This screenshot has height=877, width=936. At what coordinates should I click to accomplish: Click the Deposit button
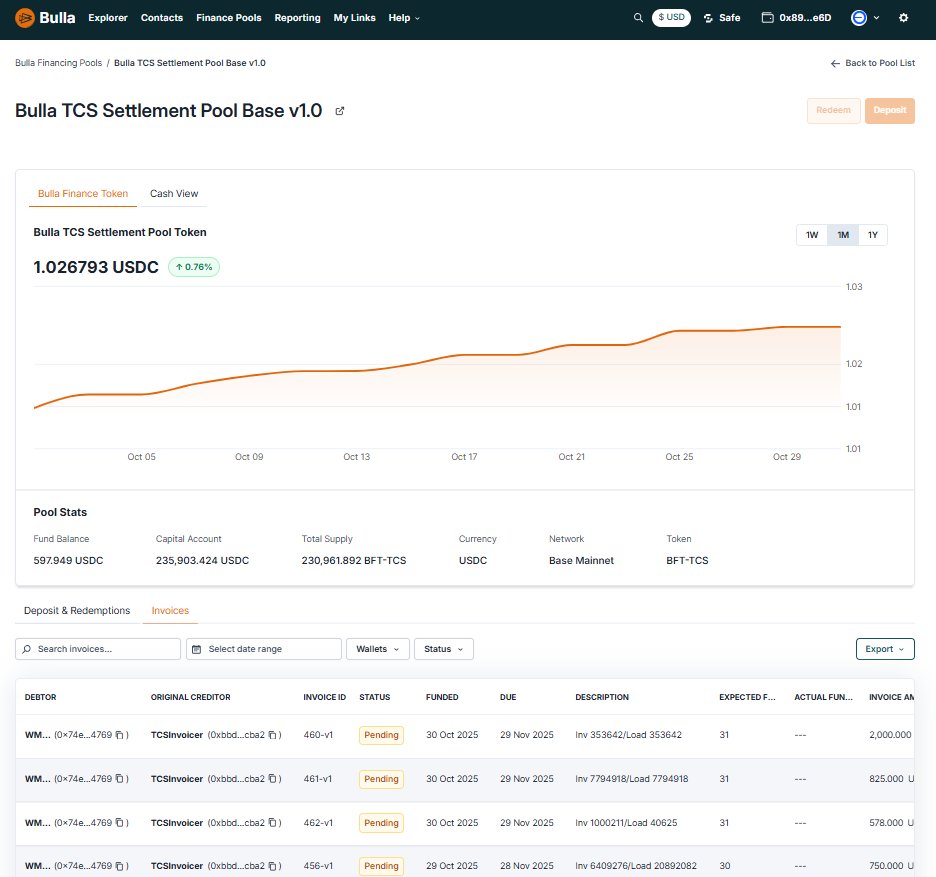pyautogui.click(x=889, y=111)
